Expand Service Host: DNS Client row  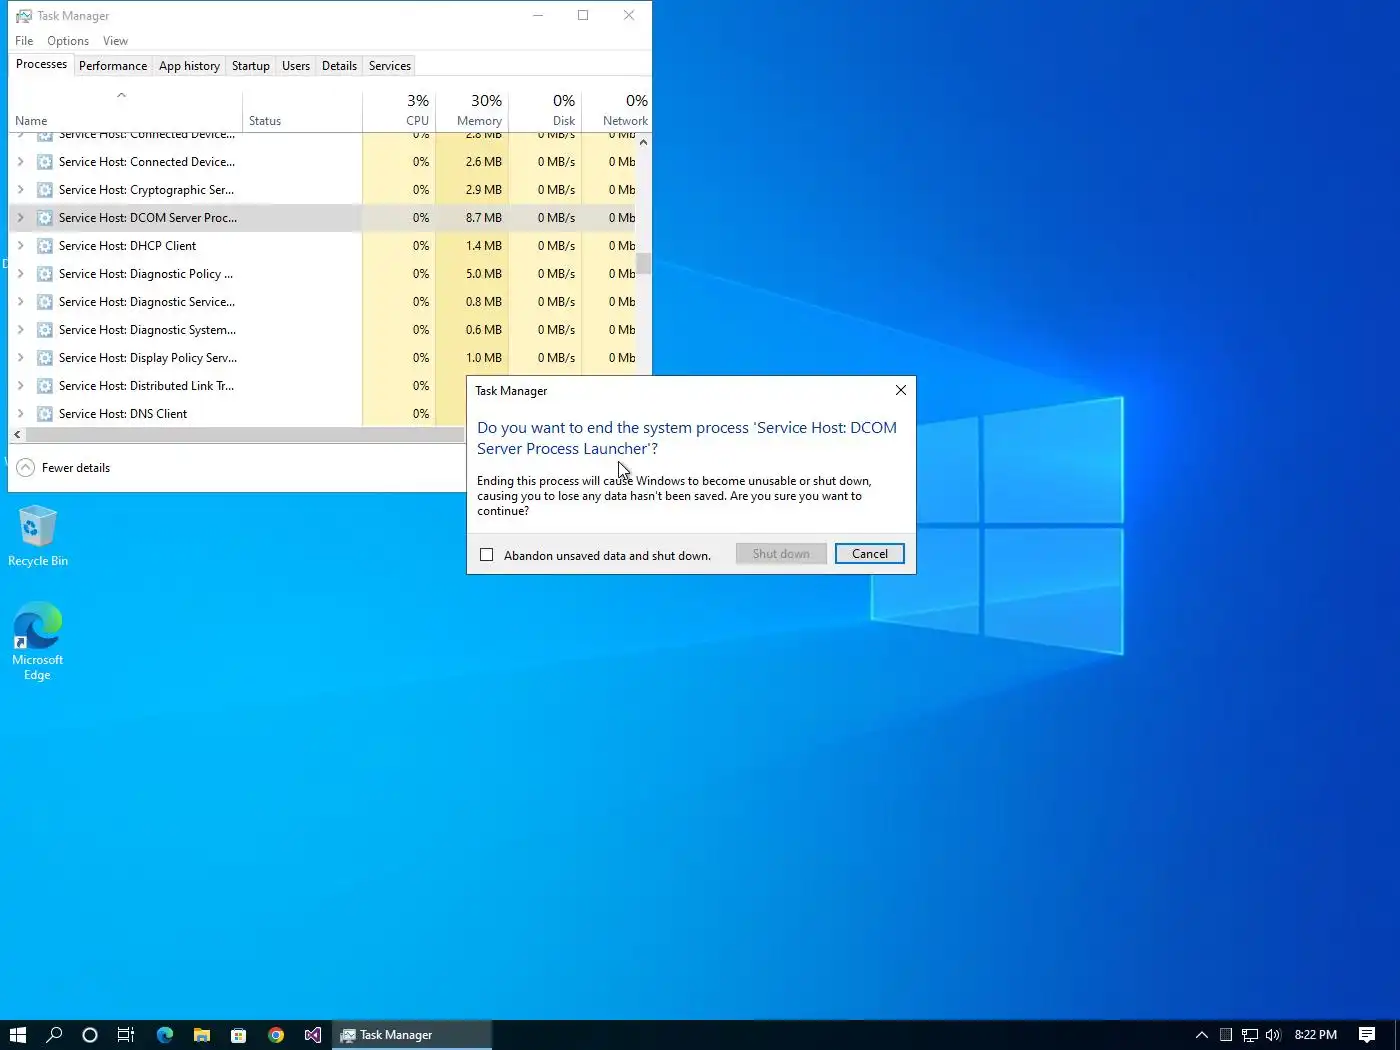pos(20,414)
